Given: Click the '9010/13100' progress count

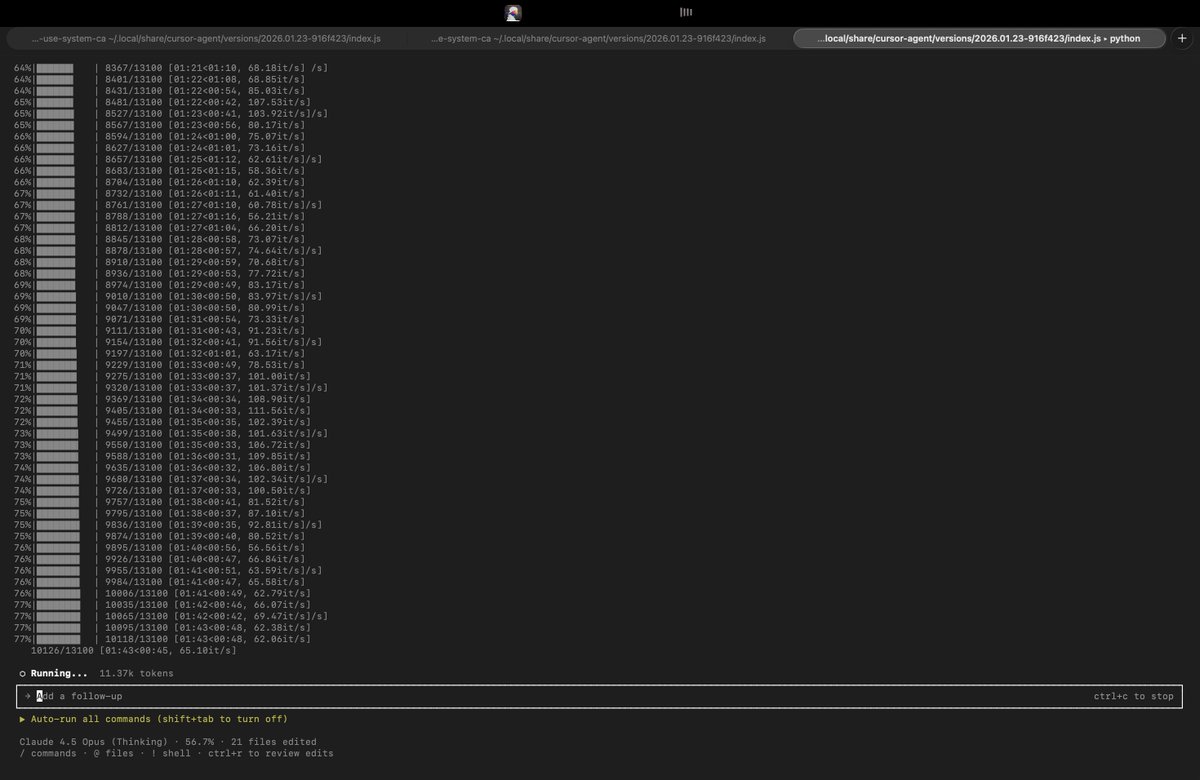Looking at the screenshot, I should click(x=133, y=296).
